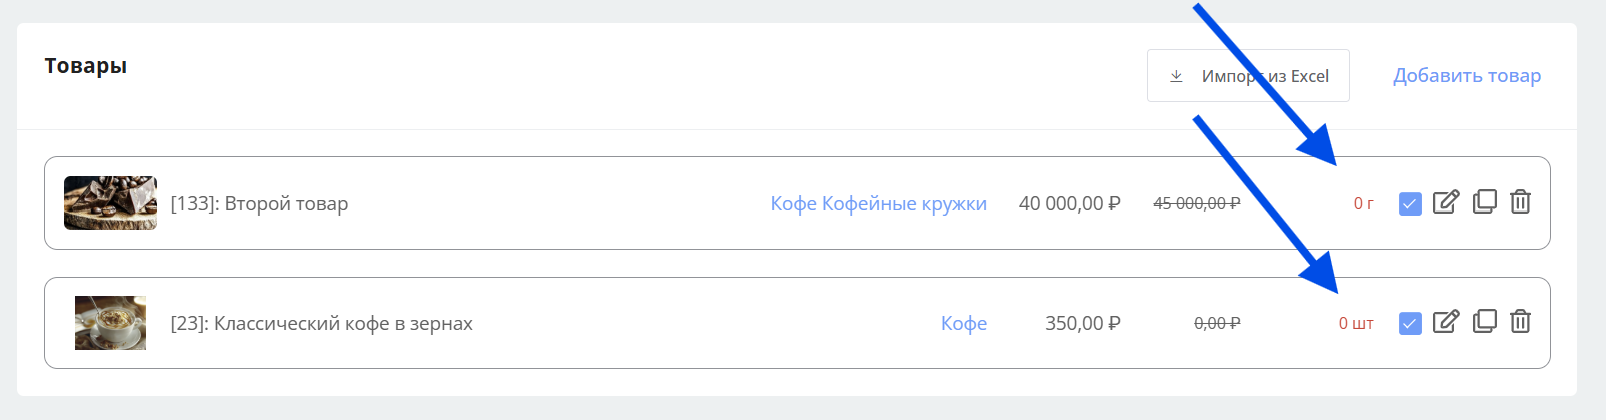Duplicate the "Второй товар" product

(1485, 202)
